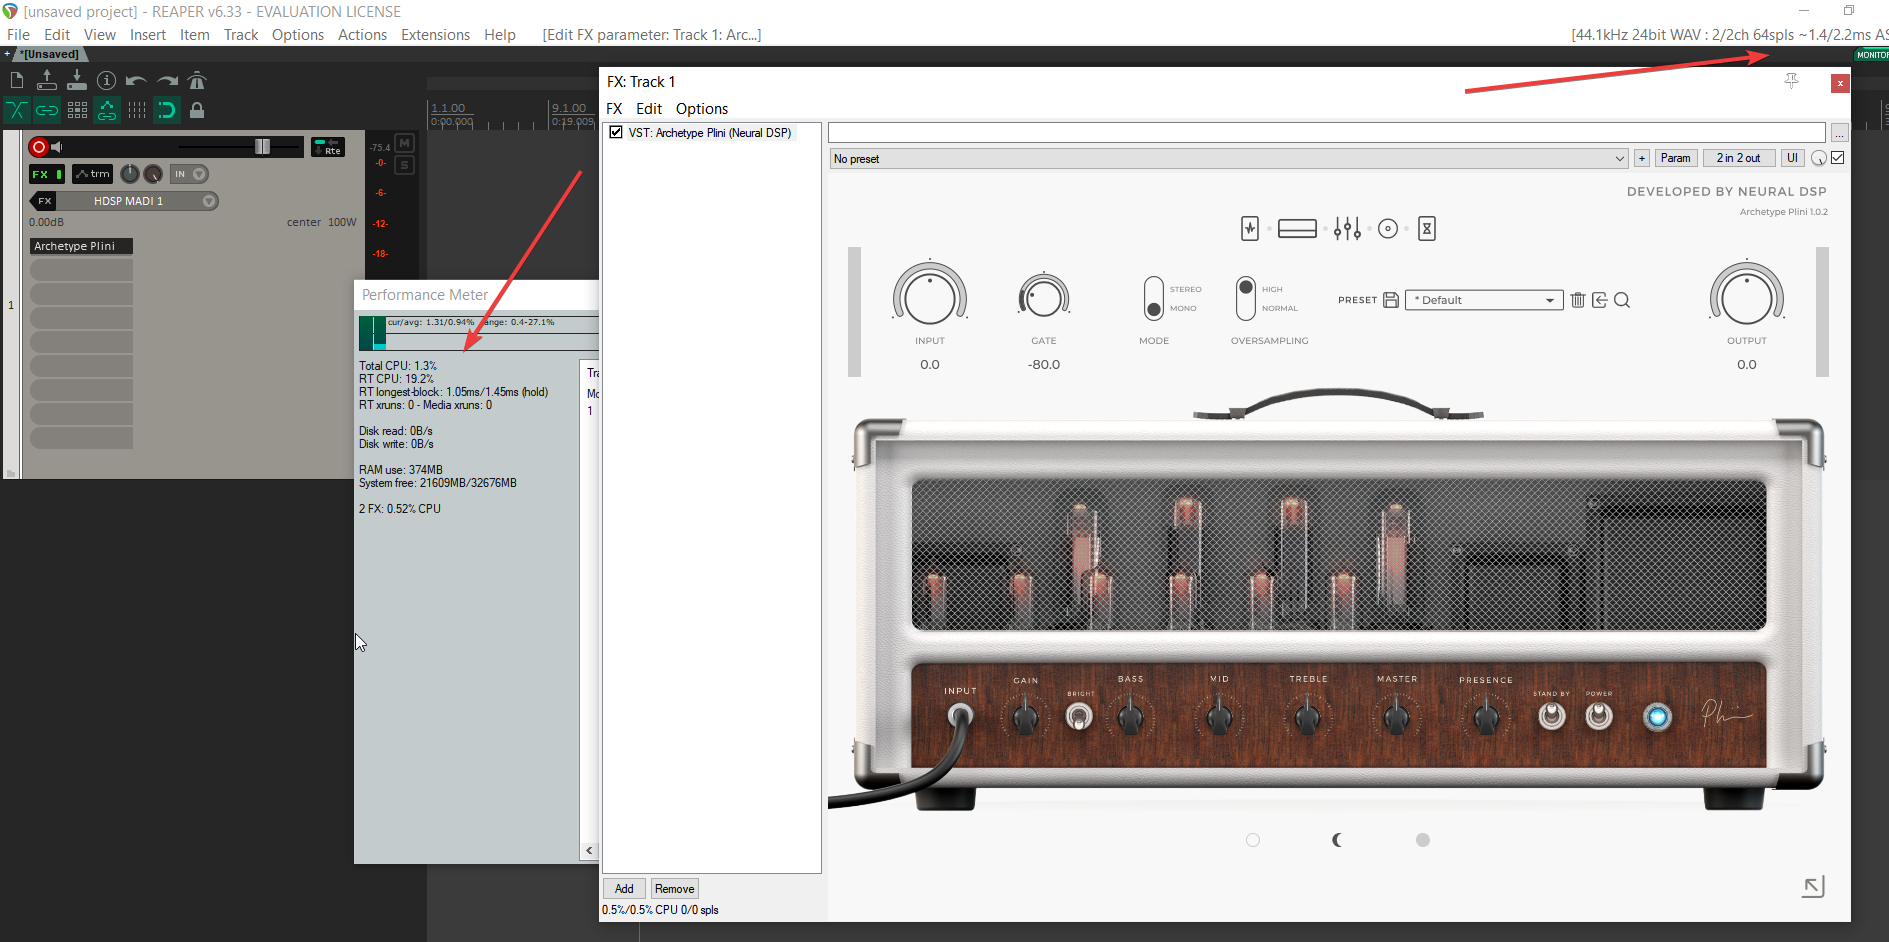Toggle Track 1 record monitoring speaker icon

[x=57, y=147]
